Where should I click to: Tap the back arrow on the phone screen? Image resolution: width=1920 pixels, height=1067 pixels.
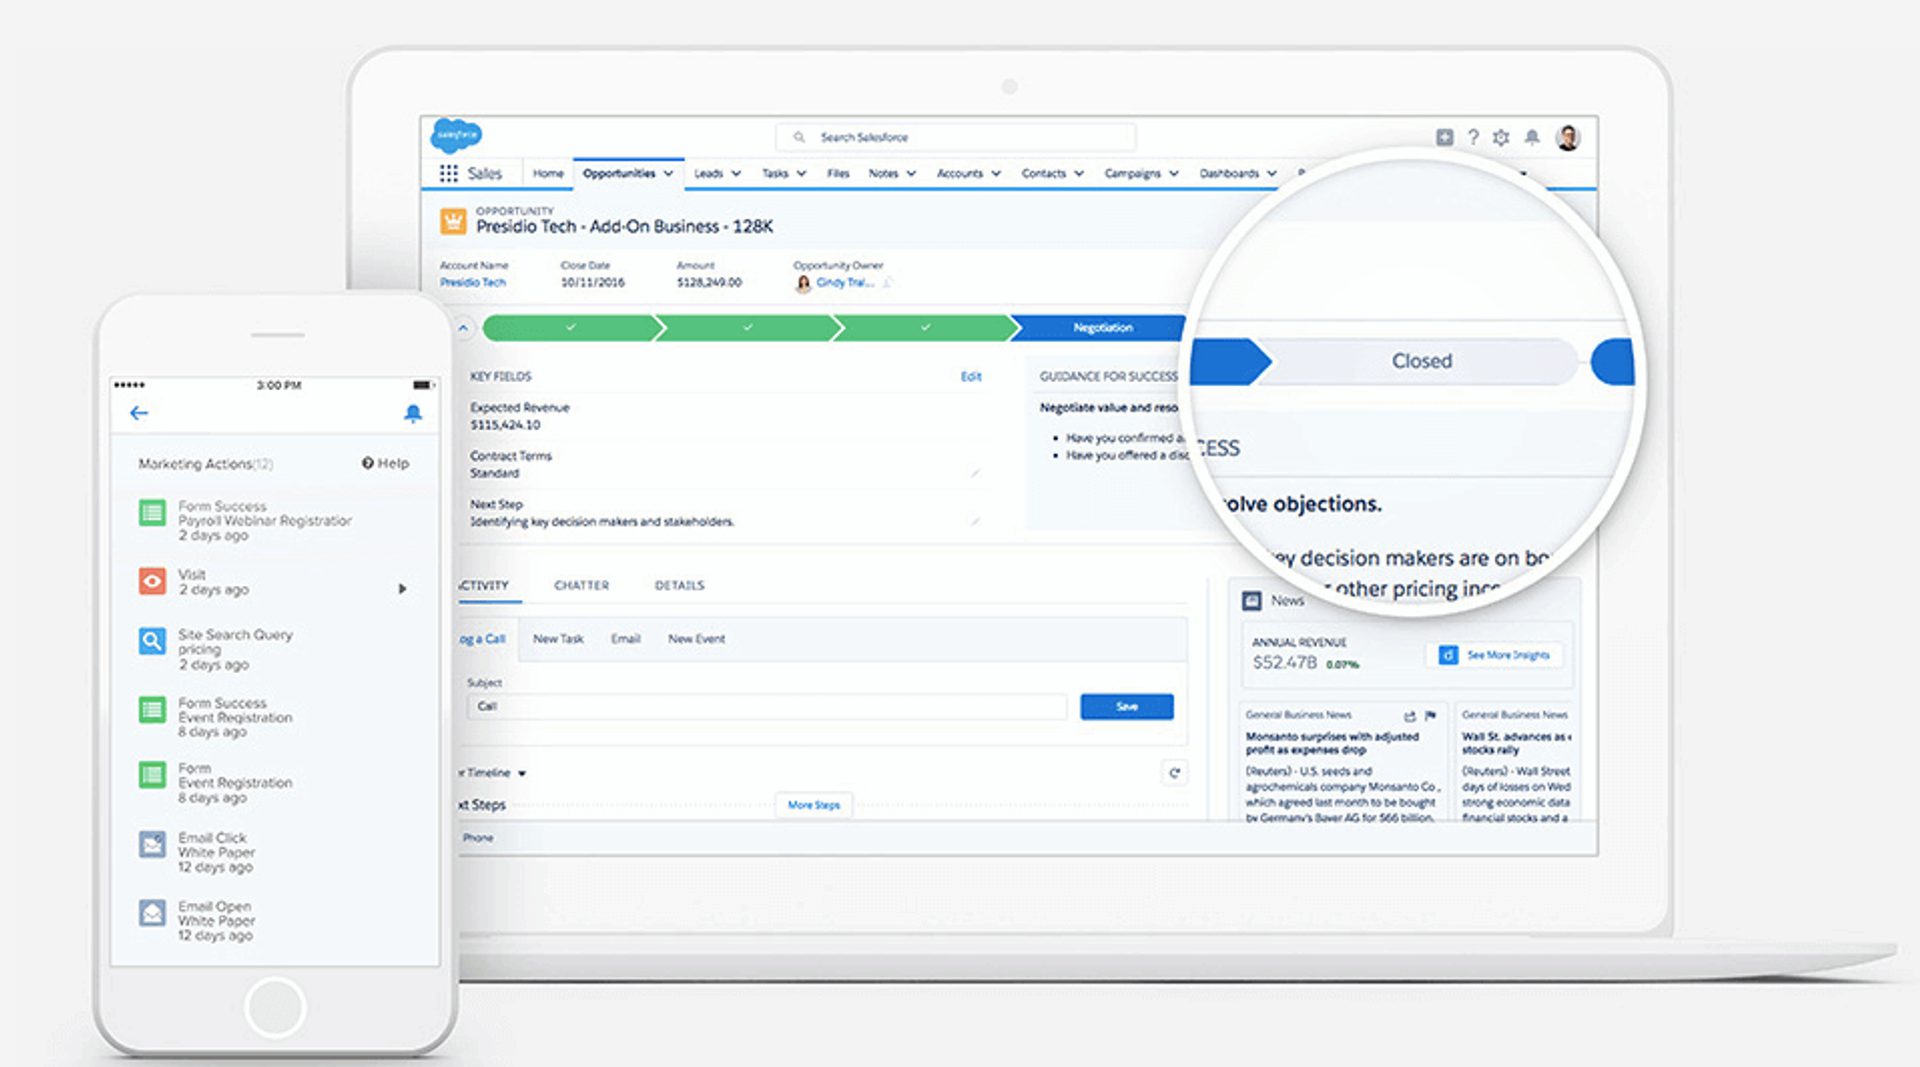coord(139,412)
